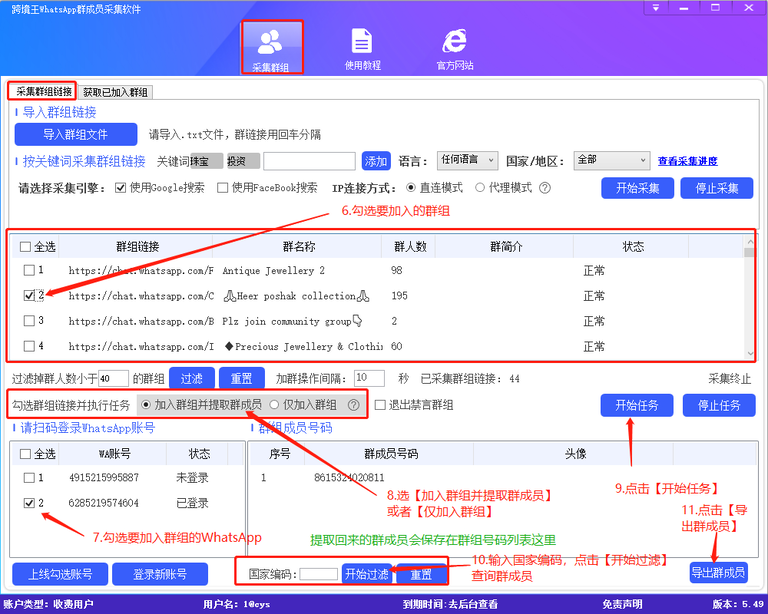Open the 官方网站 browser icon
768x614 pixels.
click(455, 48)
